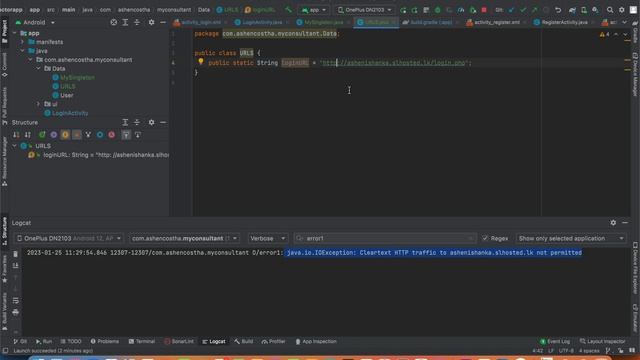This screenshot has height=360, width=640.
Task: Open Show only selected application dropdown
Action: click(571, 238)
